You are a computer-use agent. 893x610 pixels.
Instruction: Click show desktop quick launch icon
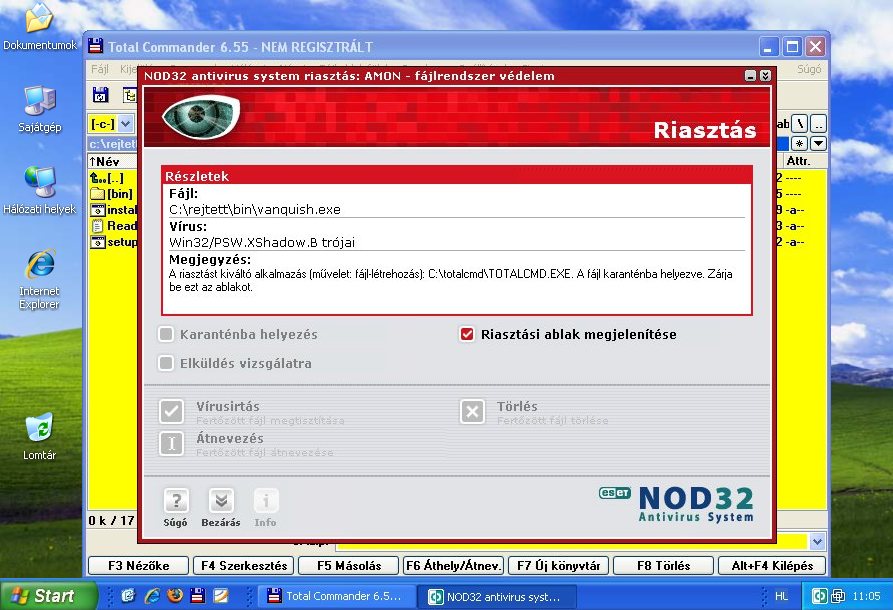[x=129, y=596]
